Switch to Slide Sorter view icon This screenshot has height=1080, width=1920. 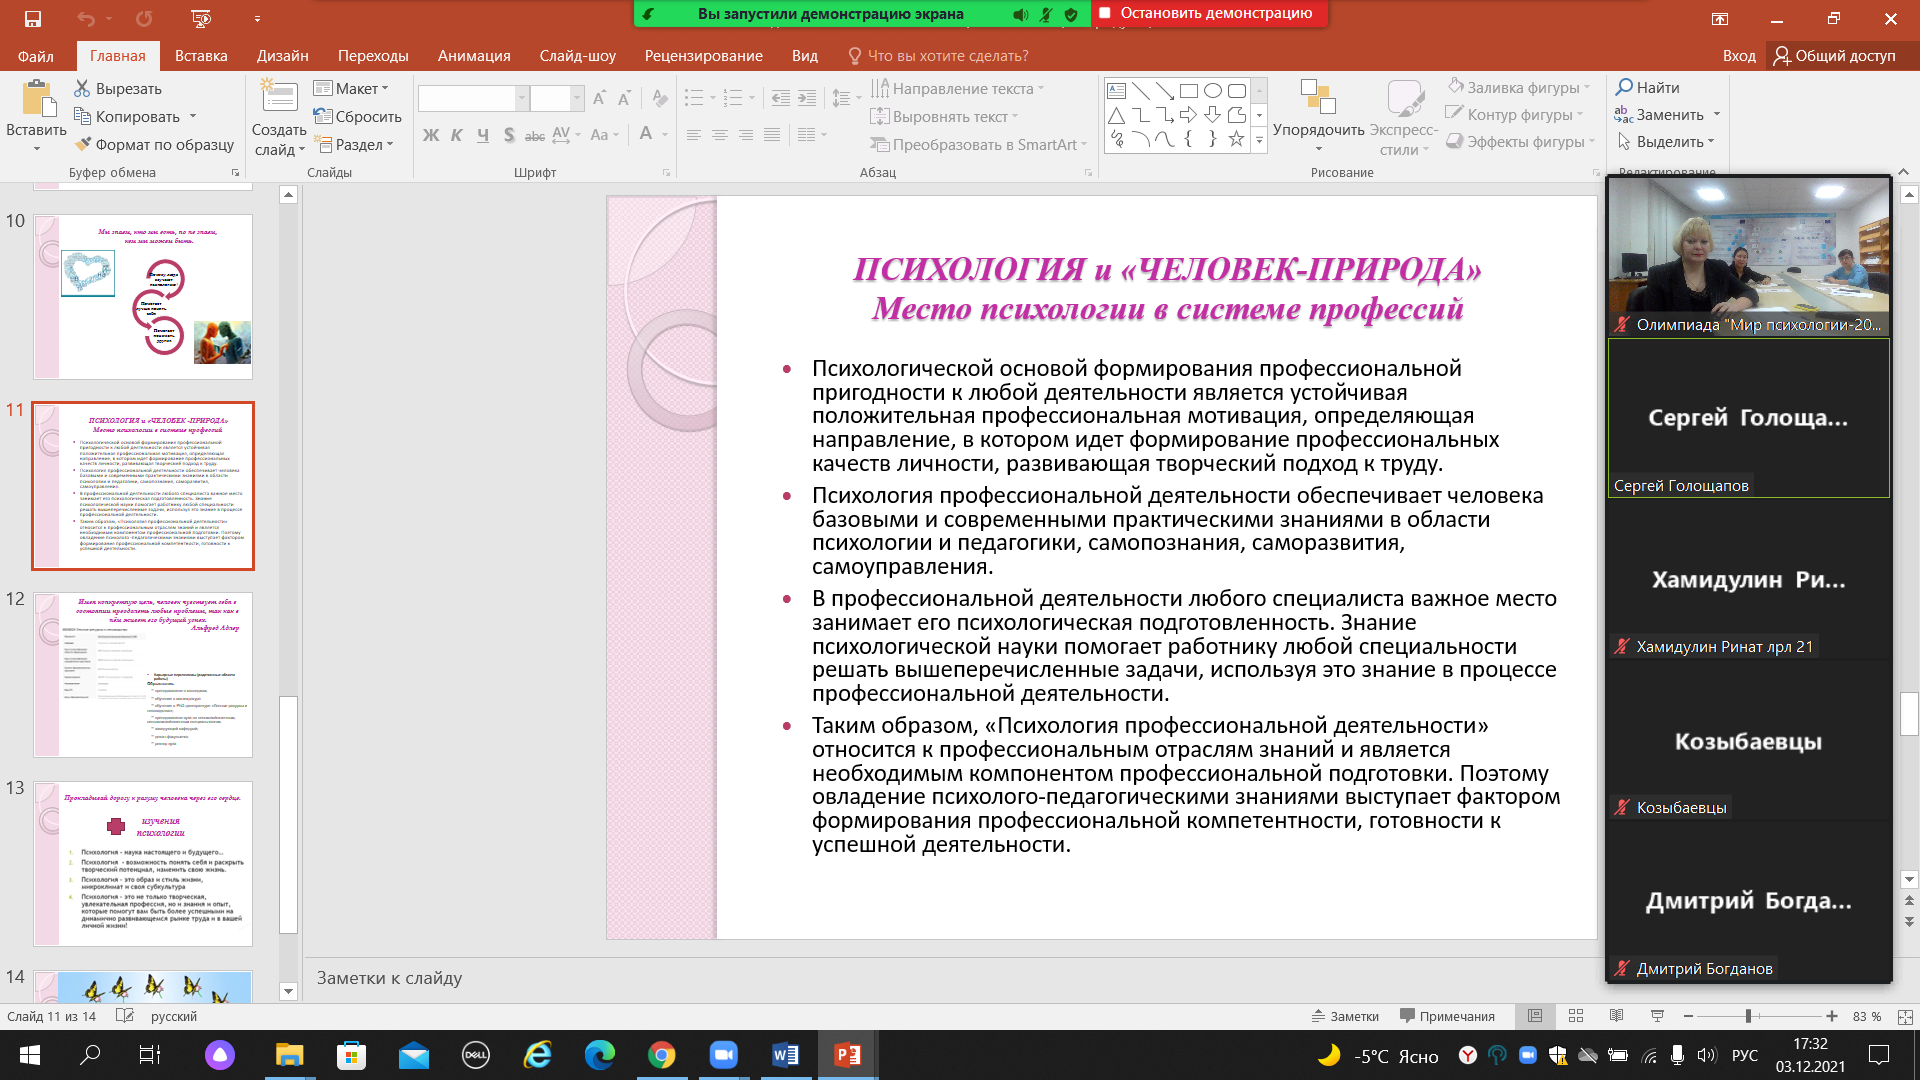coord(1576,1016)
